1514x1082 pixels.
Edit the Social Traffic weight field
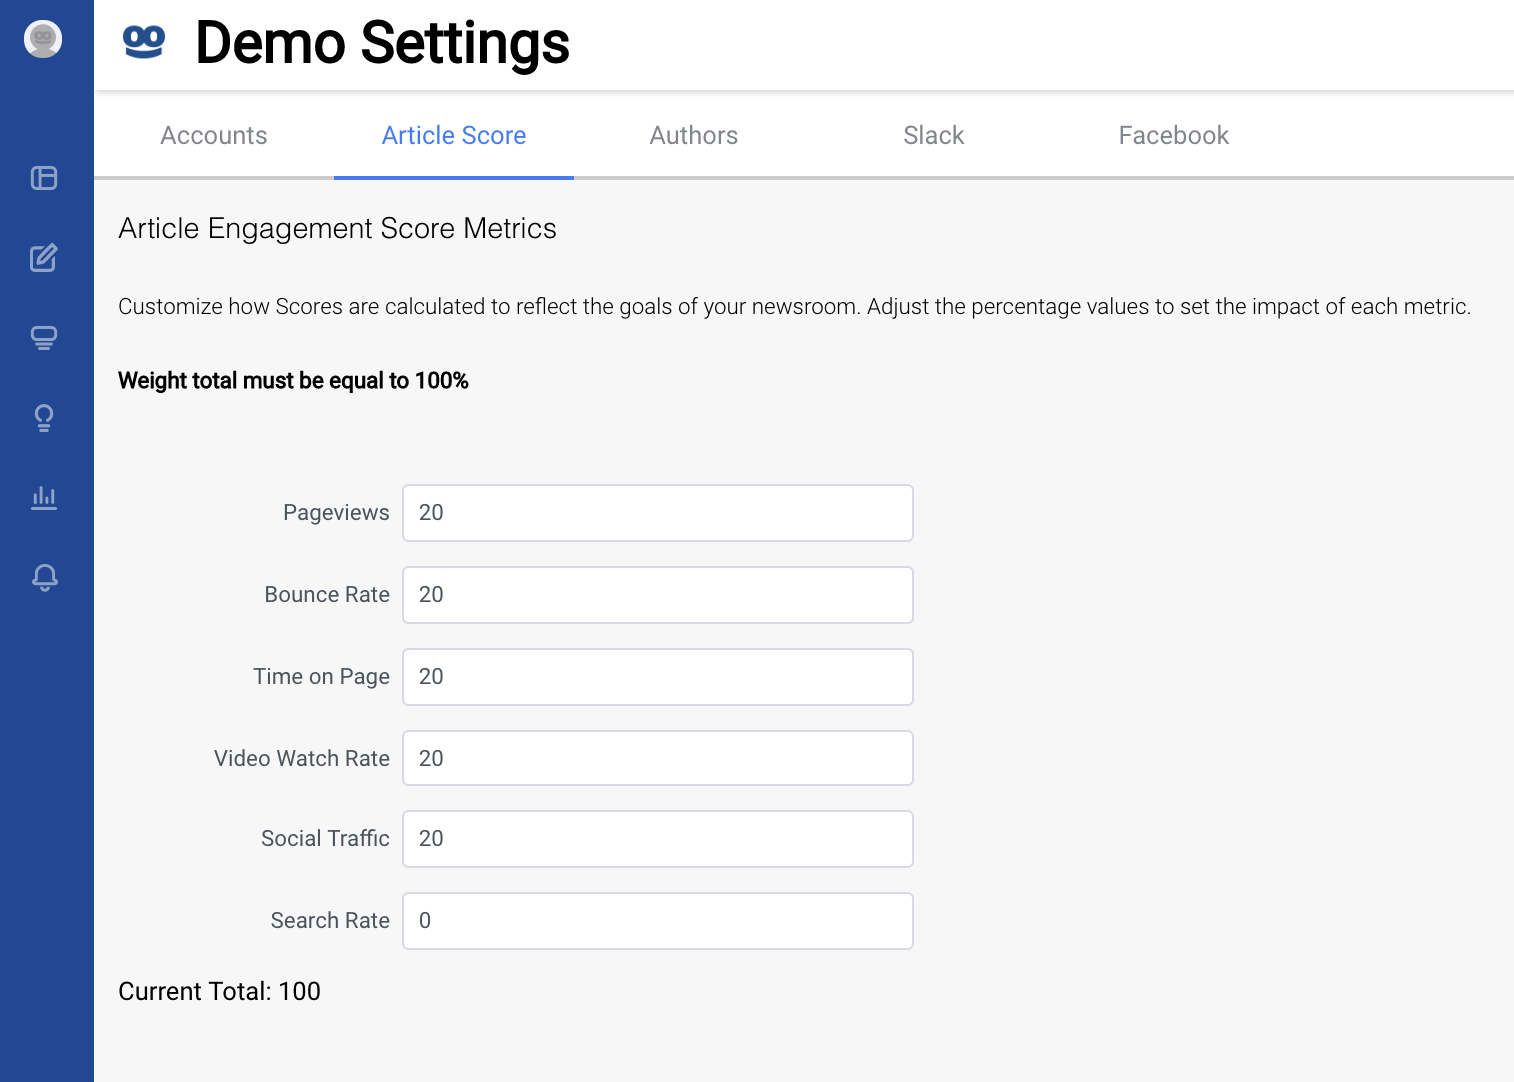(x=657, y=839)
